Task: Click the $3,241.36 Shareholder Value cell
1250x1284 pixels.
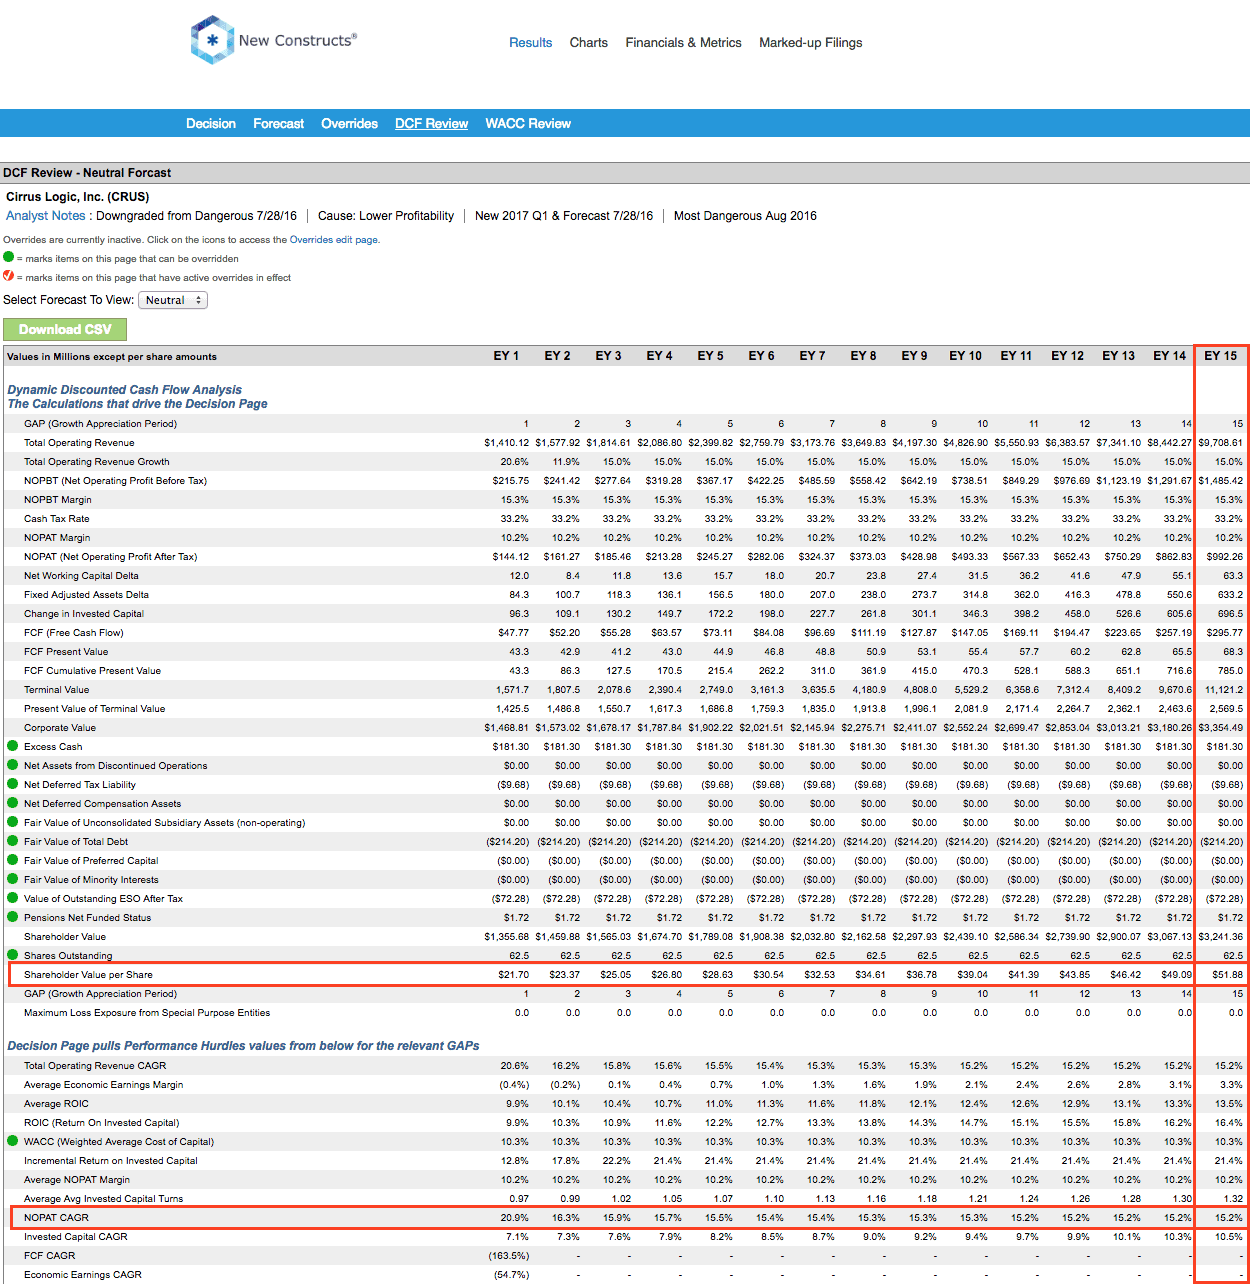Action: 1221,937
